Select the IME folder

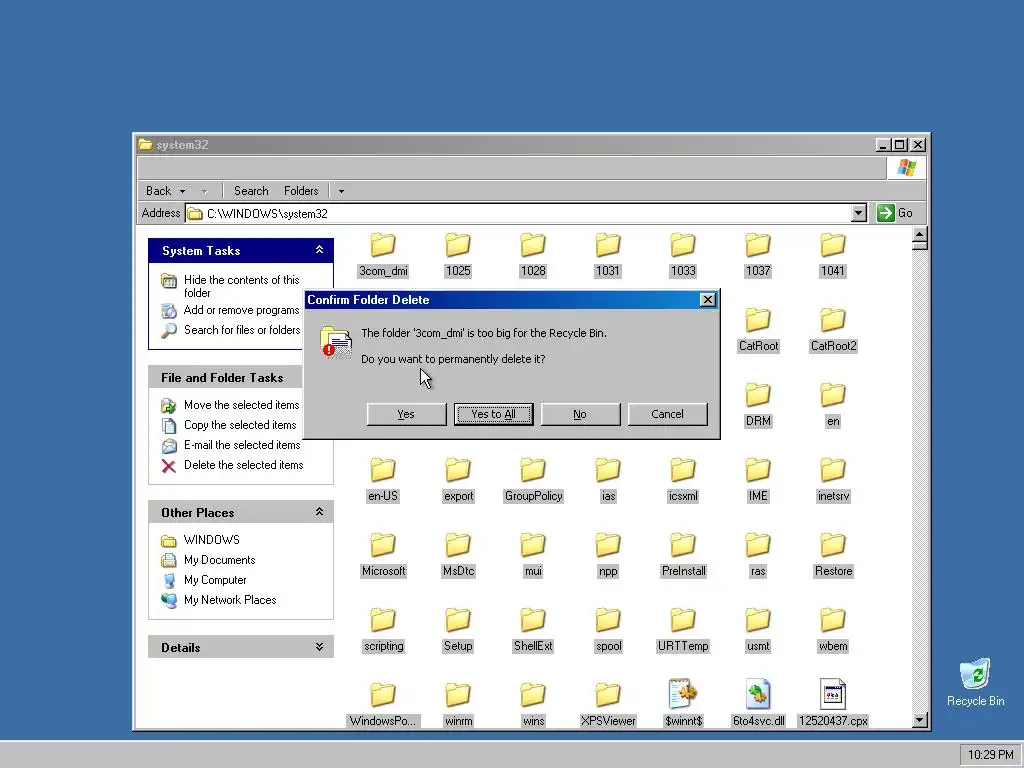click(758, 480)
